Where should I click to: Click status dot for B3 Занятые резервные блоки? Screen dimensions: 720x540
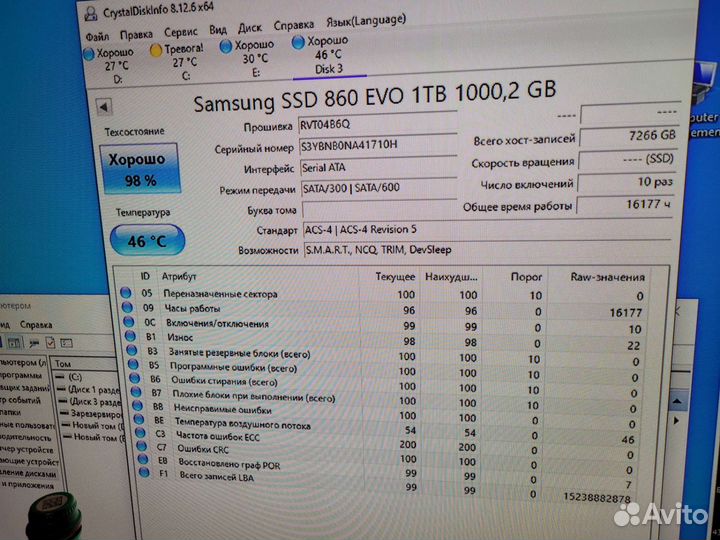tap(132, 350)
